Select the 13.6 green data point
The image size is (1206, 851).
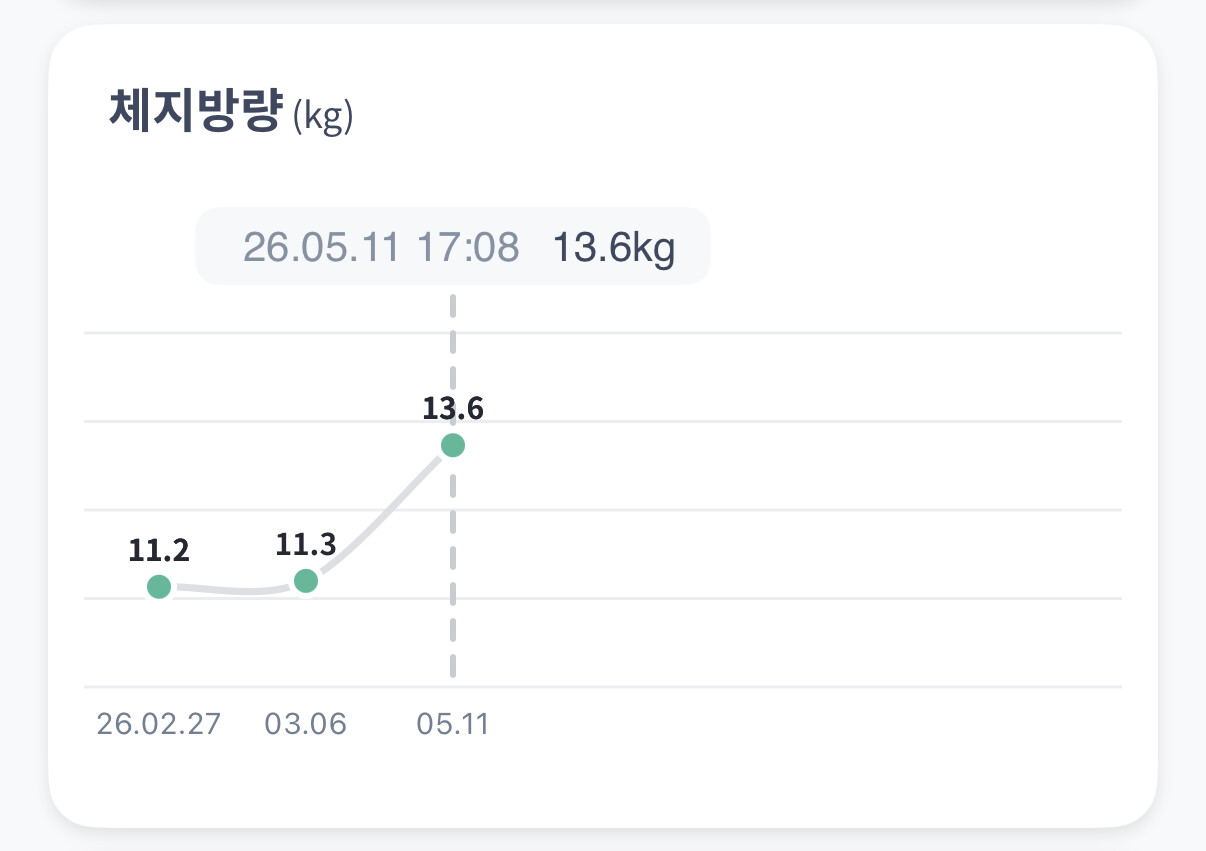453,446
